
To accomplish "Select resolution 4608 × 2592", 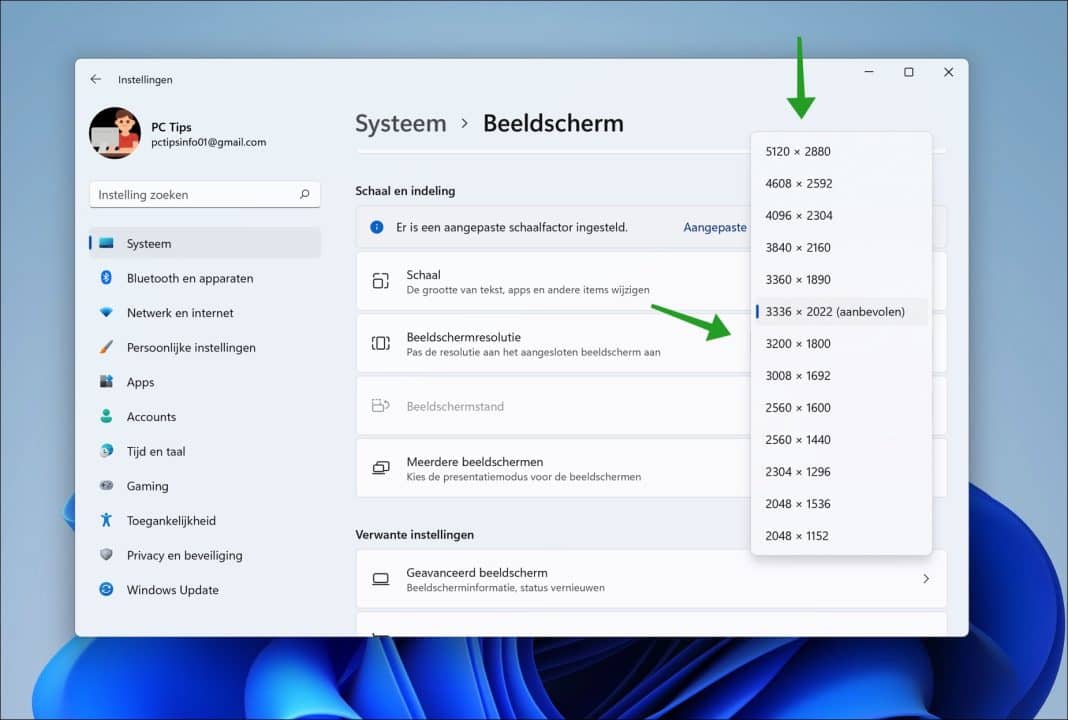I will tap(841, 183).
